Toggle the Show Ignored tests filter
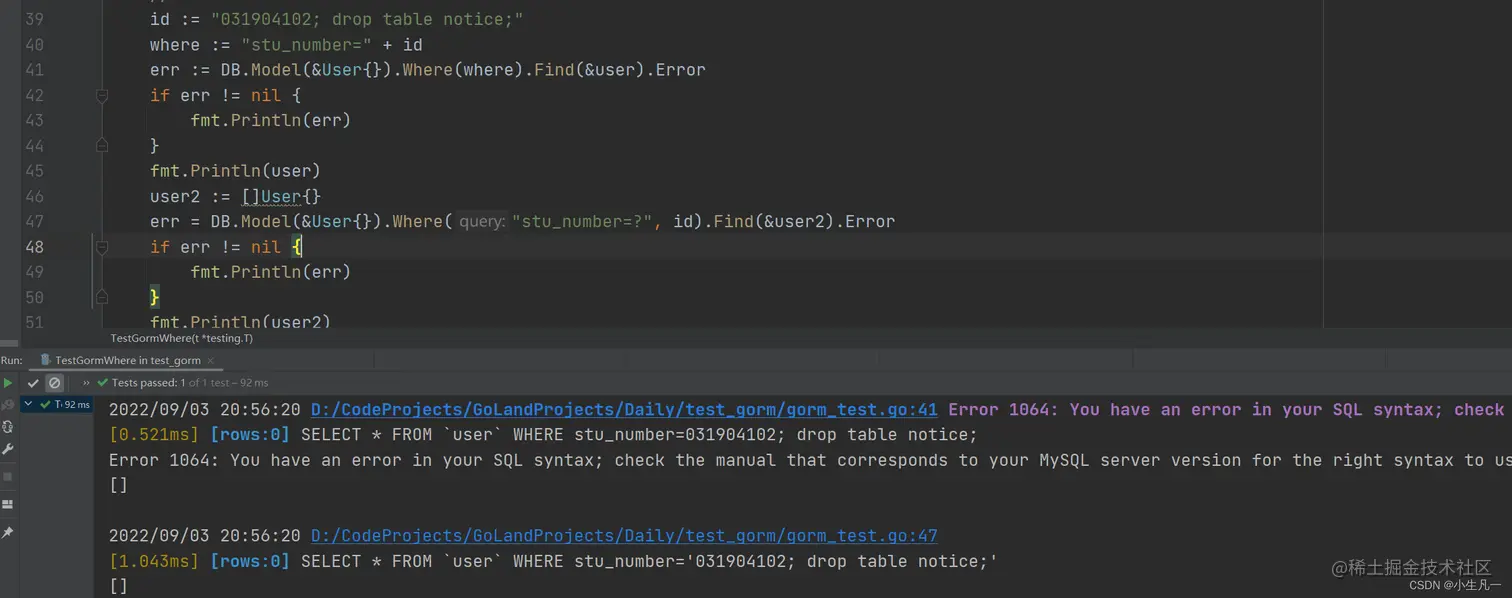 pos(54,382)
